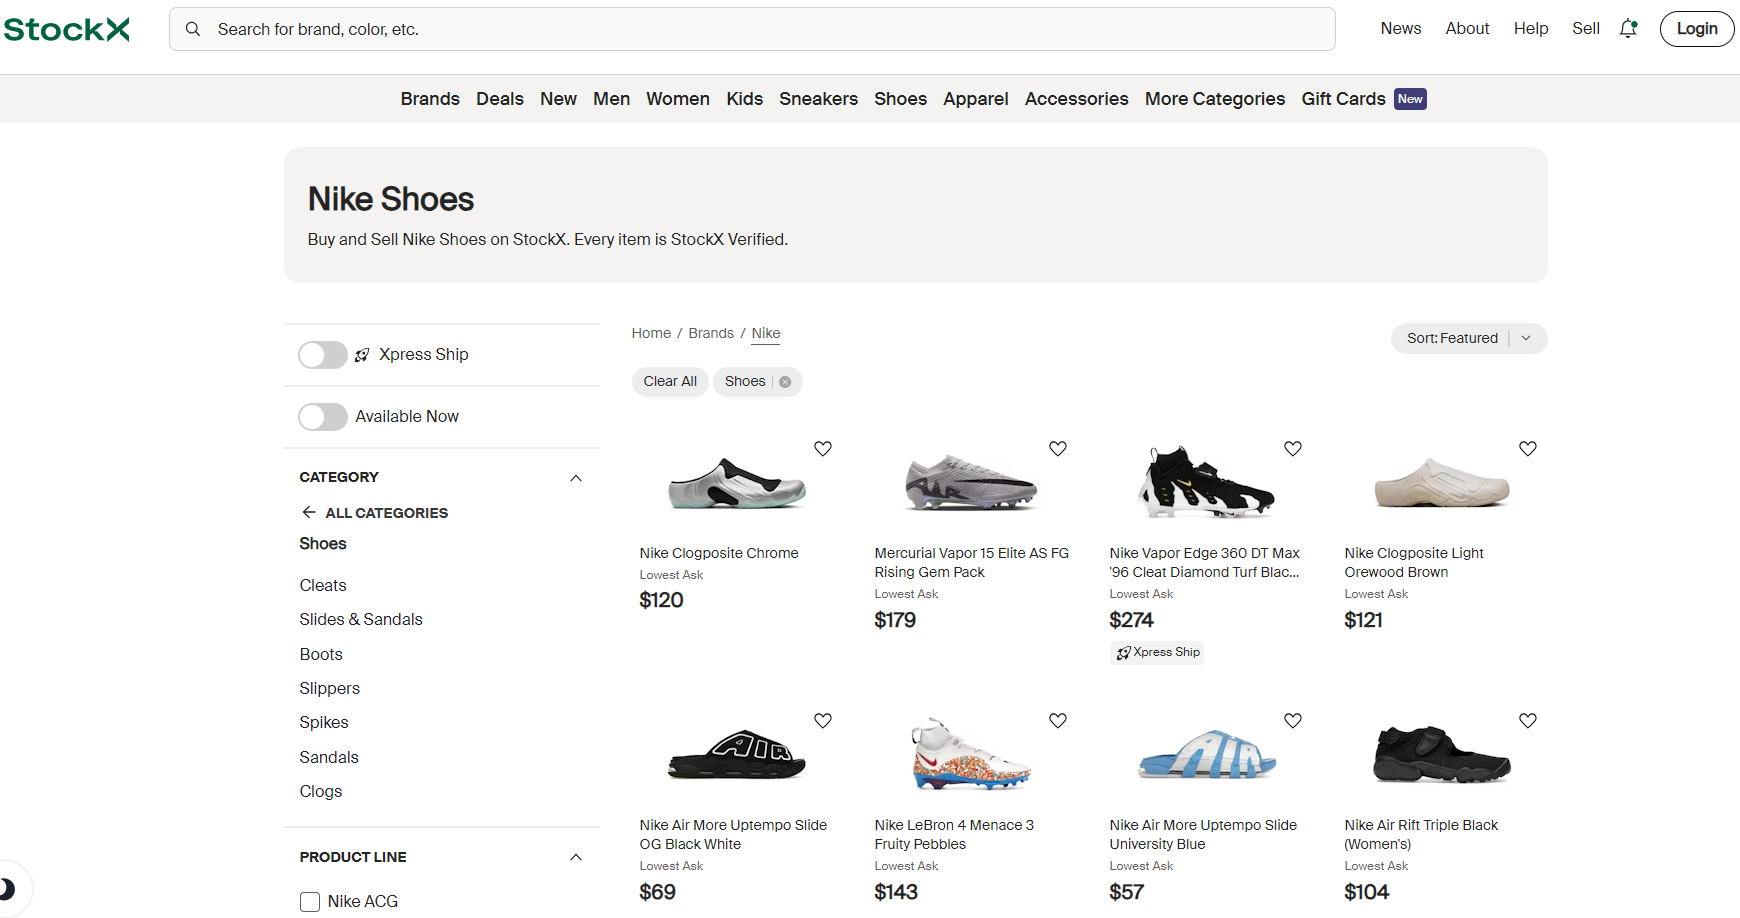Click the search input field
Viewport: 1740px width, 918px height.
click(x=760, y=29)
